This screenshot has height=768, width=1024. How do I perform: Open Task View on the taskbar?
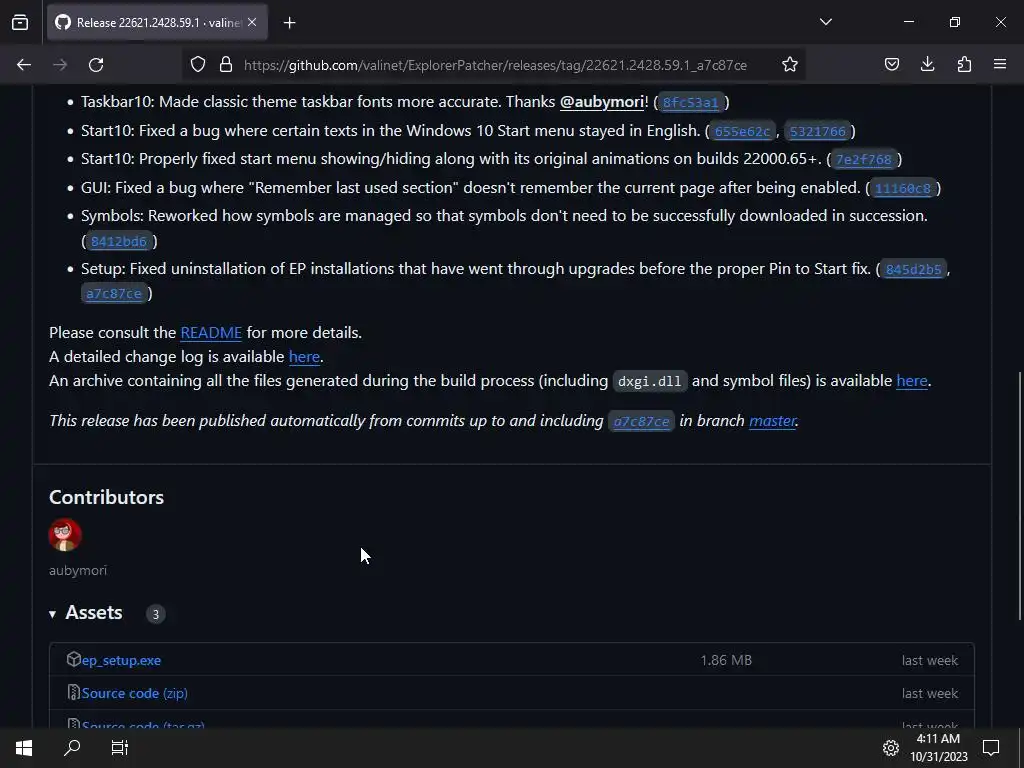[x=120, y=748]
